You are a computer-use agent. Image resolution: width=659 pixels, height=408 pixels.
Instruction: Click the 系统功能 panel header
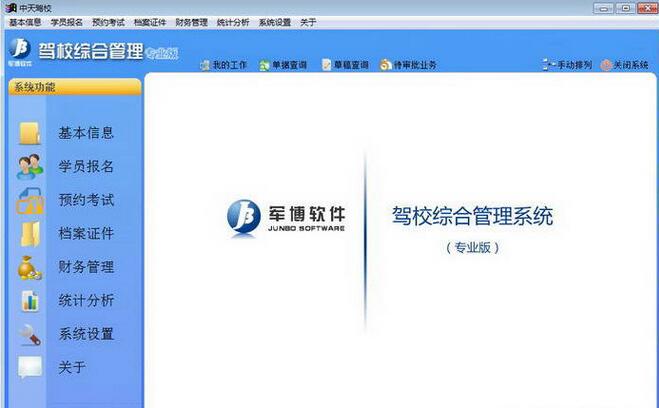tap(75, 87)
